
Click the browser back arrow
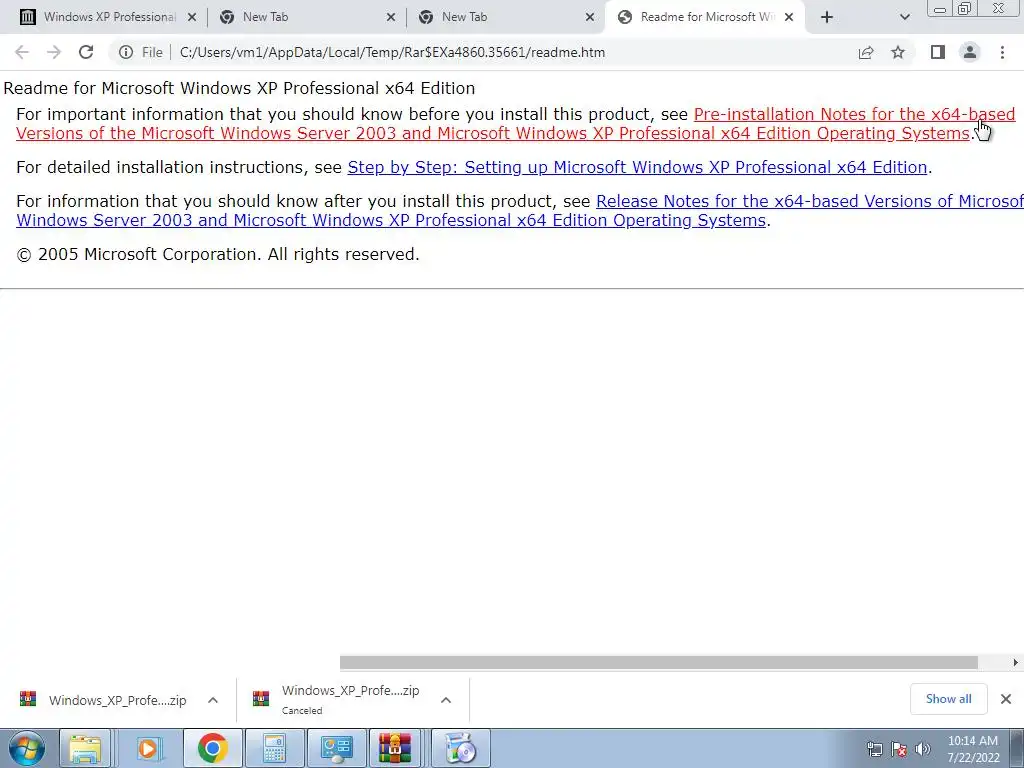[22, 52]
